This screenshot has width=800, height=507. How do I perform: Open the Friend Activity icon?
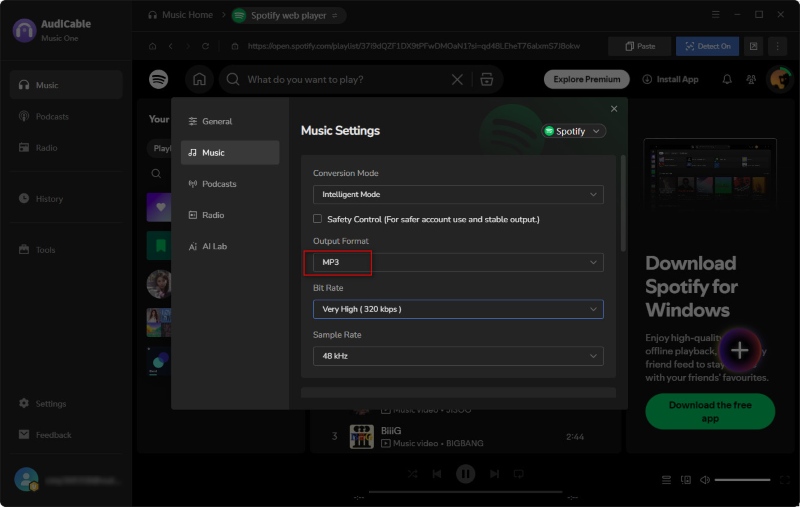751,79
